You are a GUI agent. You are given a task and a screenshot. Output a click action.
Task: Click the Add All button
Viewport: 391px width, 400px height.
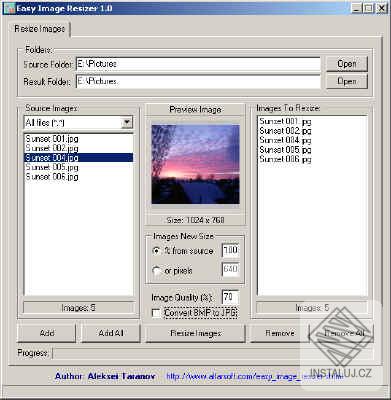tap(111, 333)
